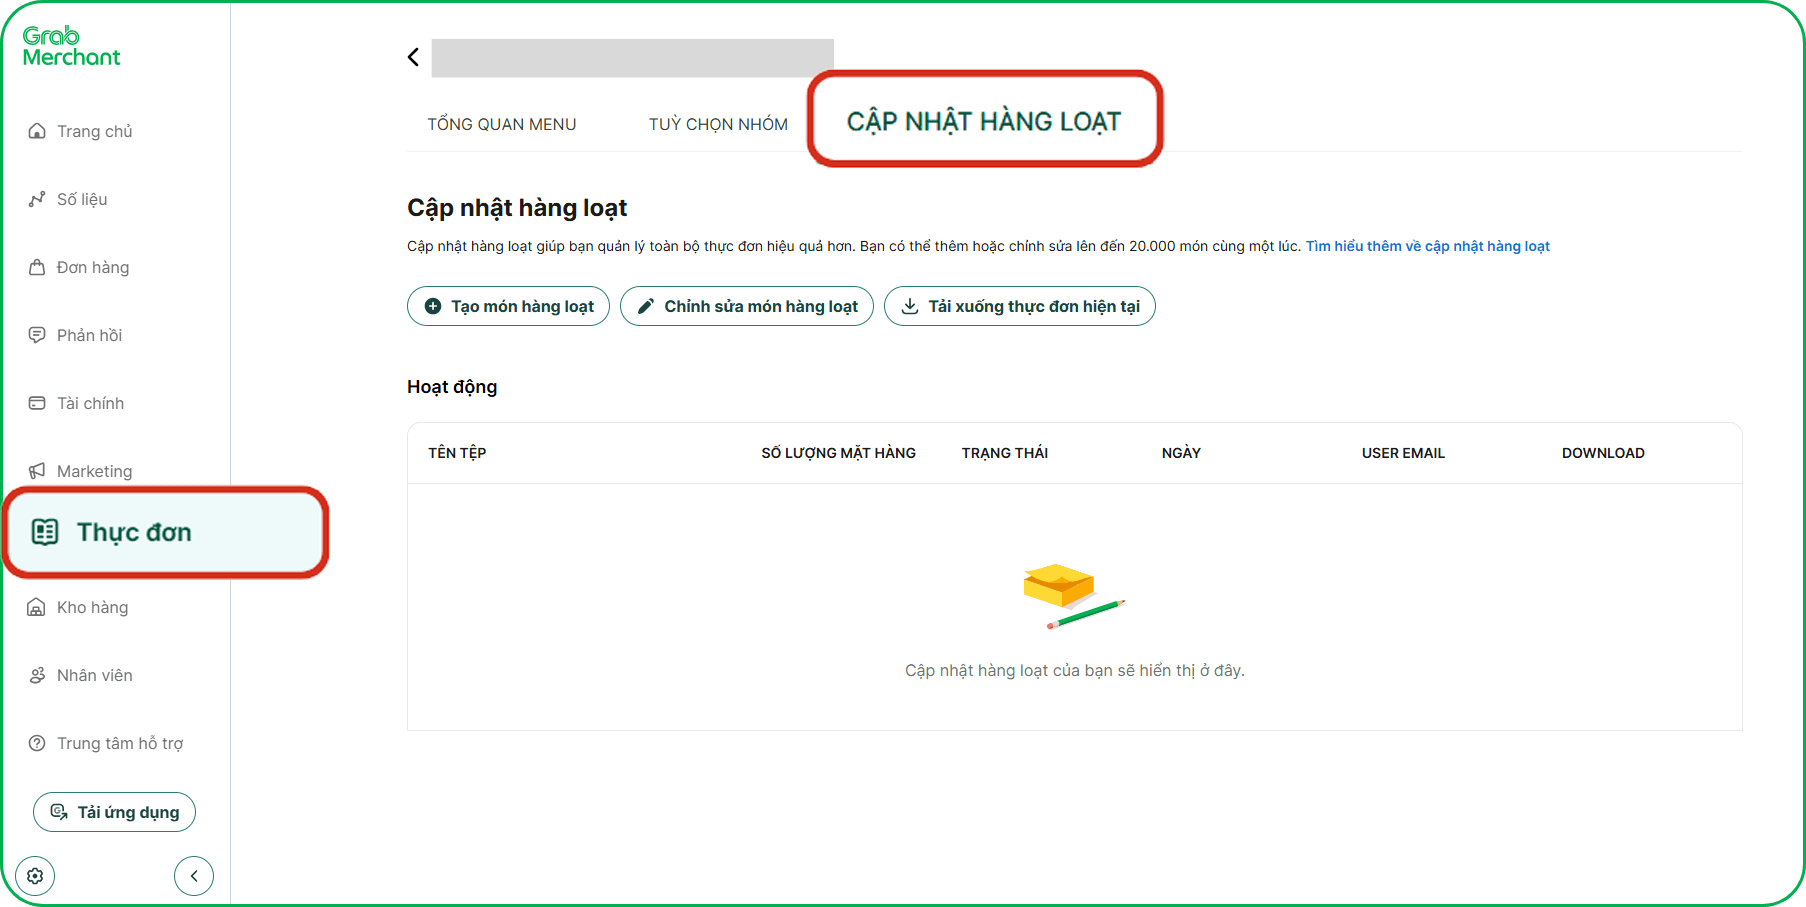Open settings via the gear icon
Screen dimensions: 1806x907
tap(35, 876)
